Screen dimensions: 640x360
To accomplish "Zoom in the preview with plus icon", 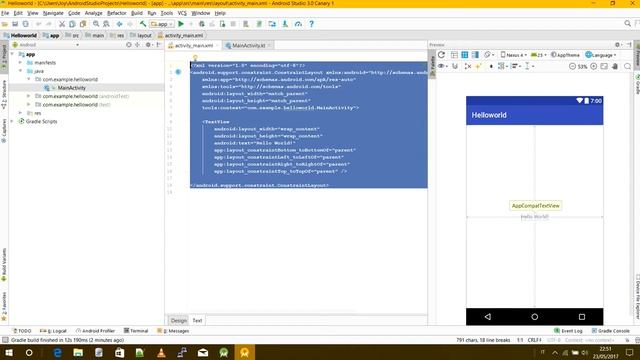I will [594, 66].
